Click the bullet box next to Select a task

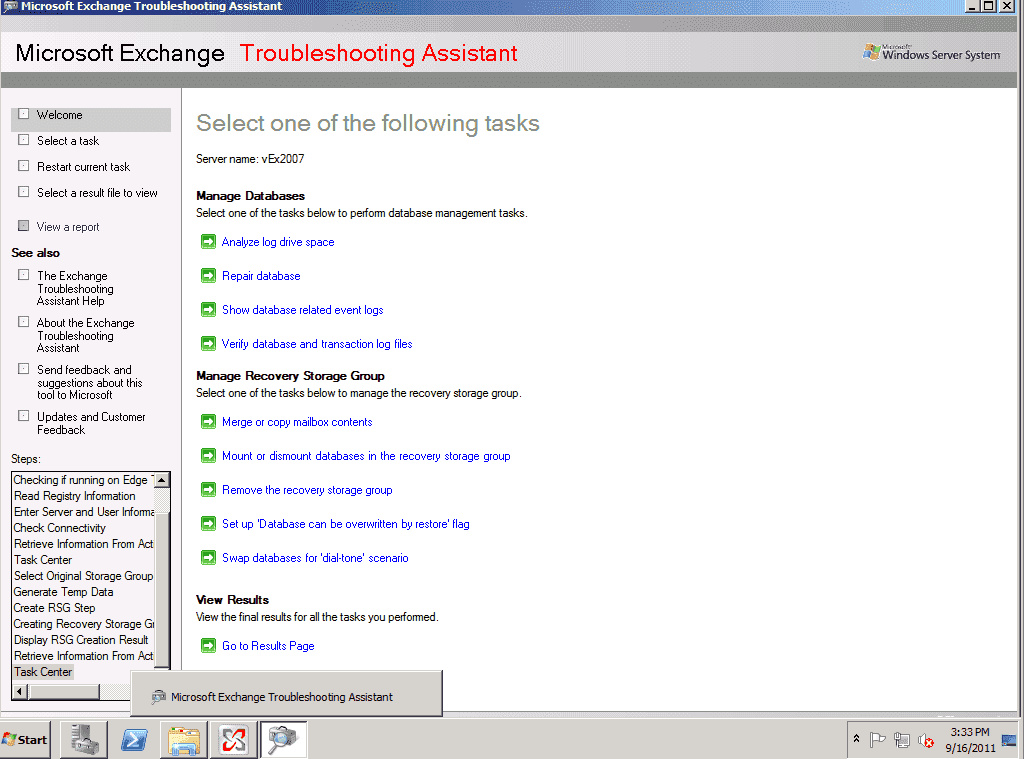click(24, 140)
